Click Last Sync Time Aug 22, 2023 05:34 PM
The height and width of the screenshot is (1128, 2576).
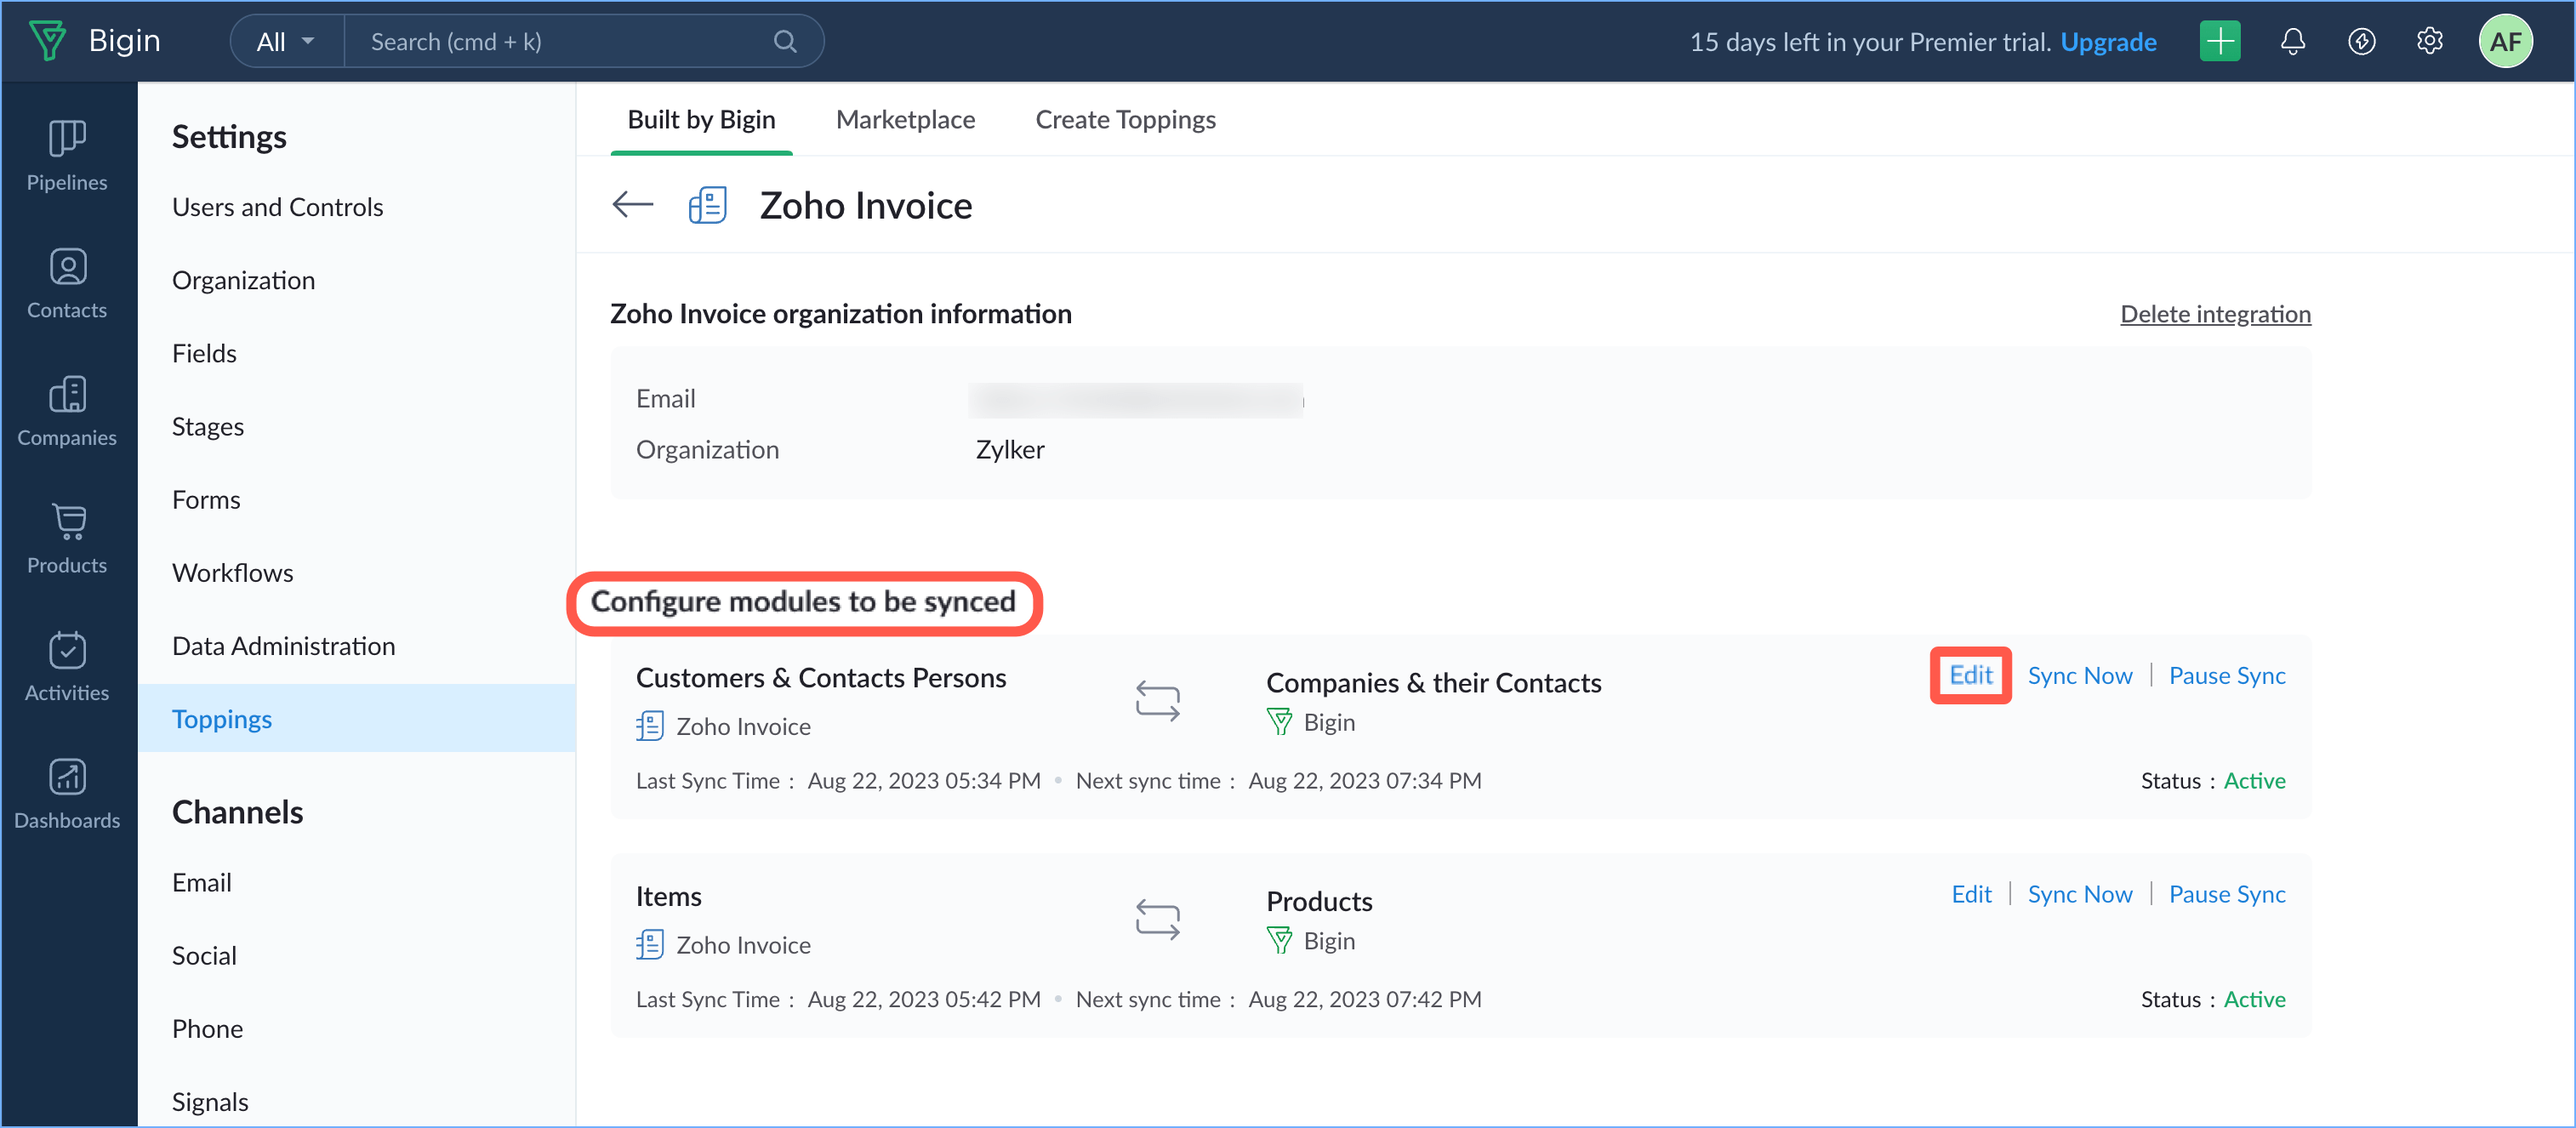(838, 780)
